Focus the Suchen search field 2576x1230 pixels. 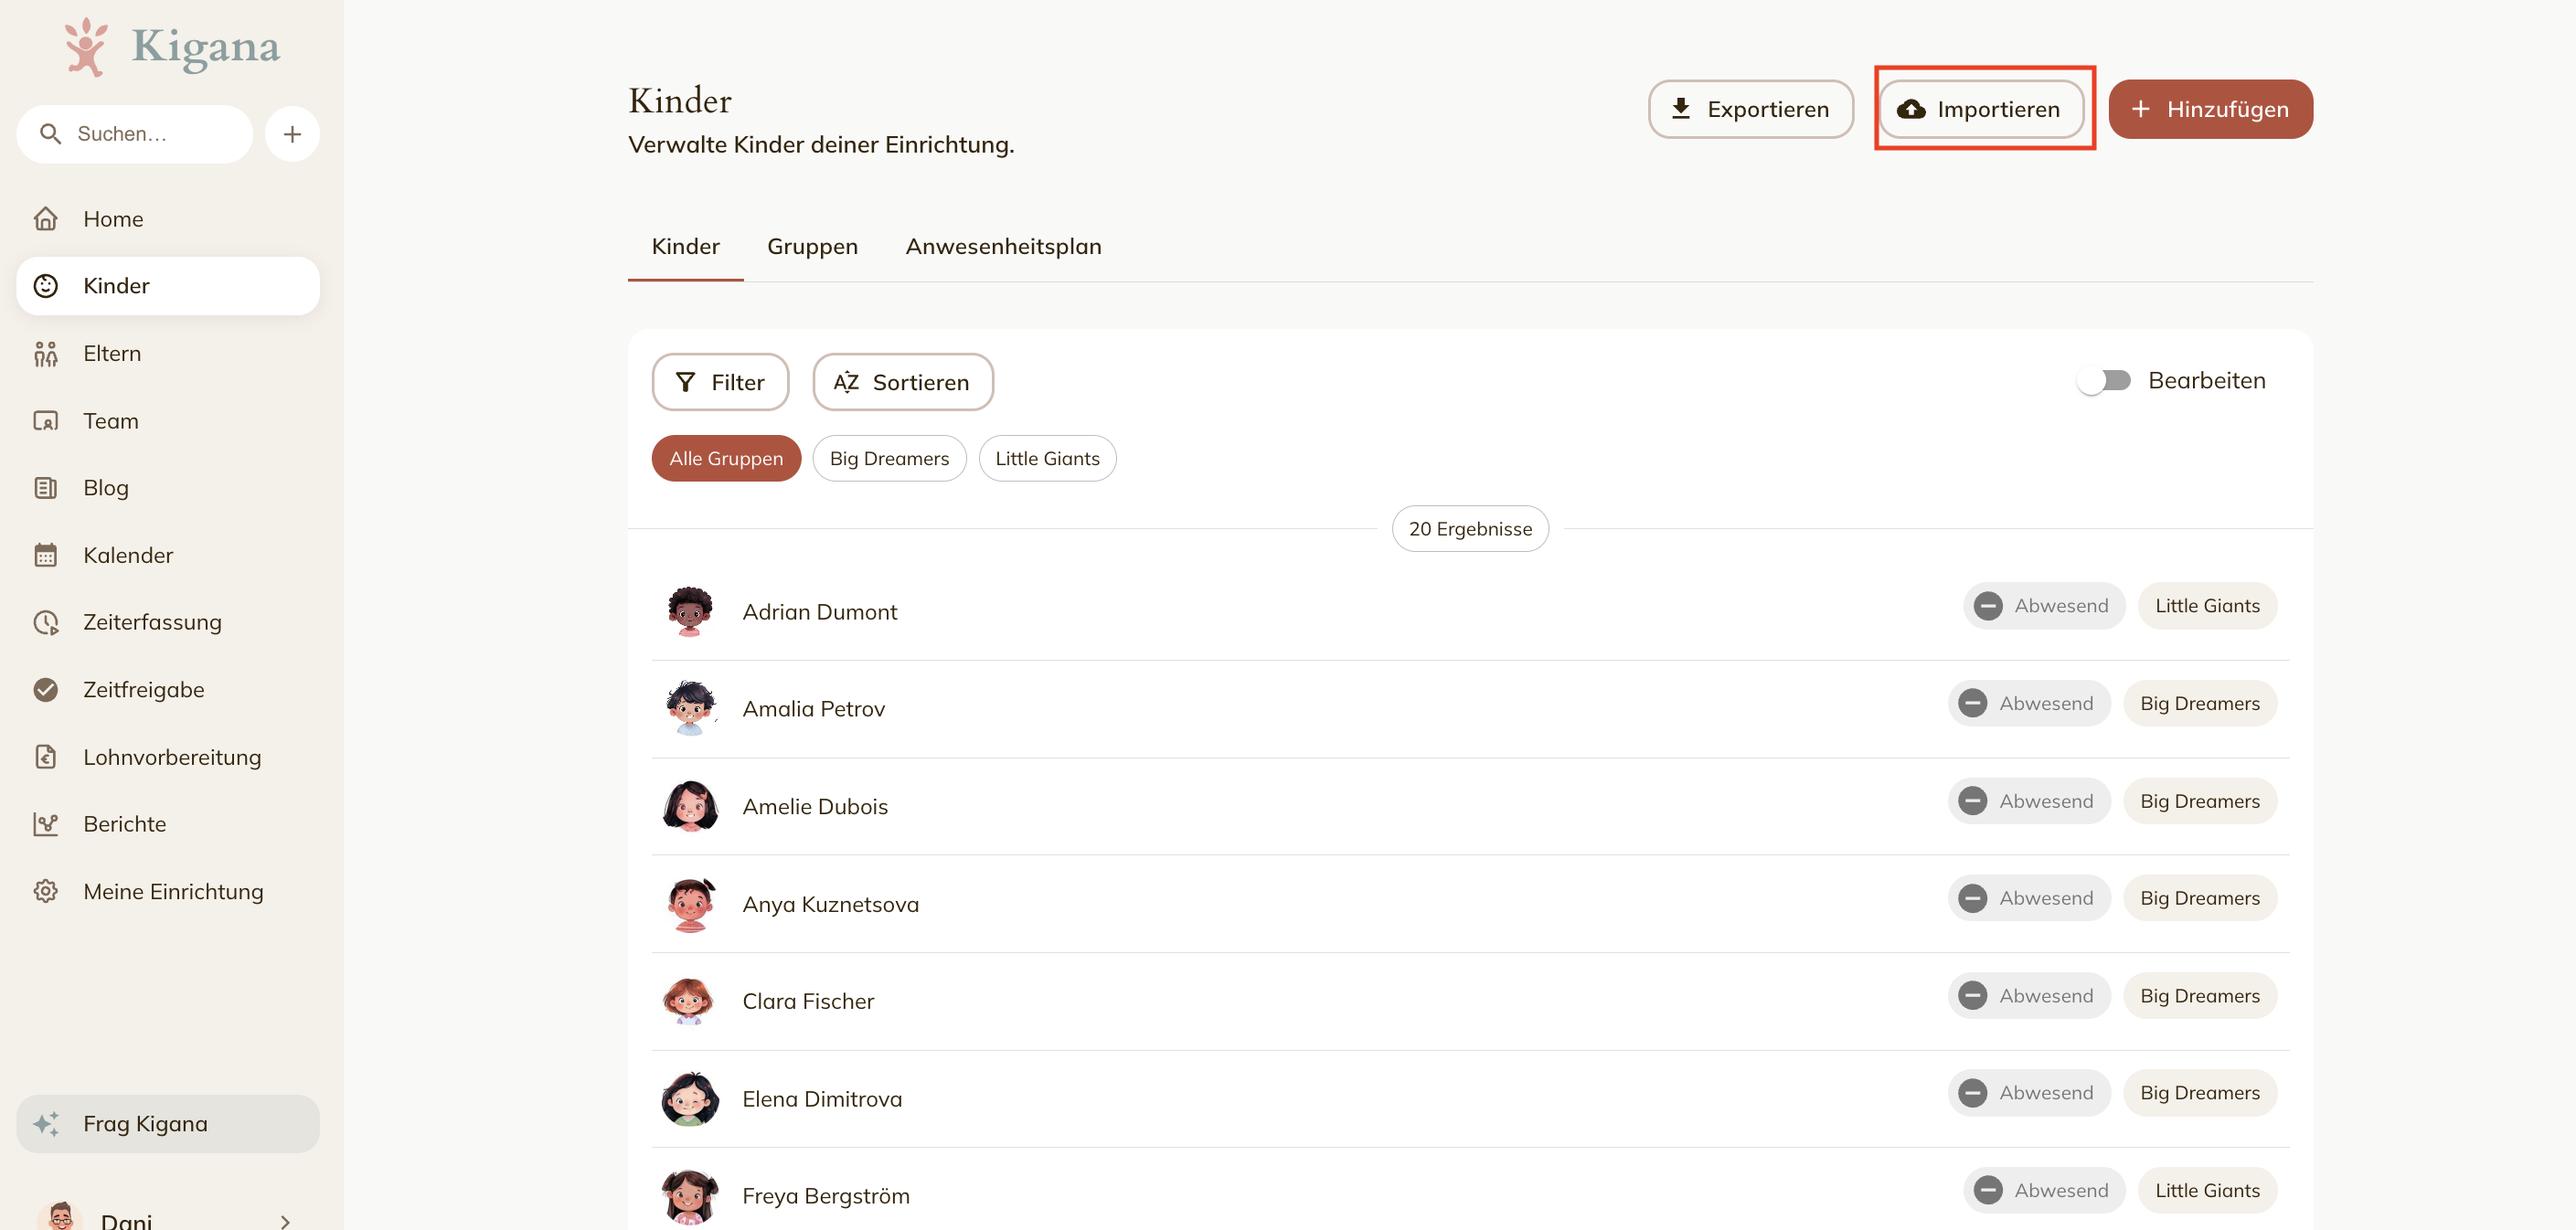pos(135,134)
